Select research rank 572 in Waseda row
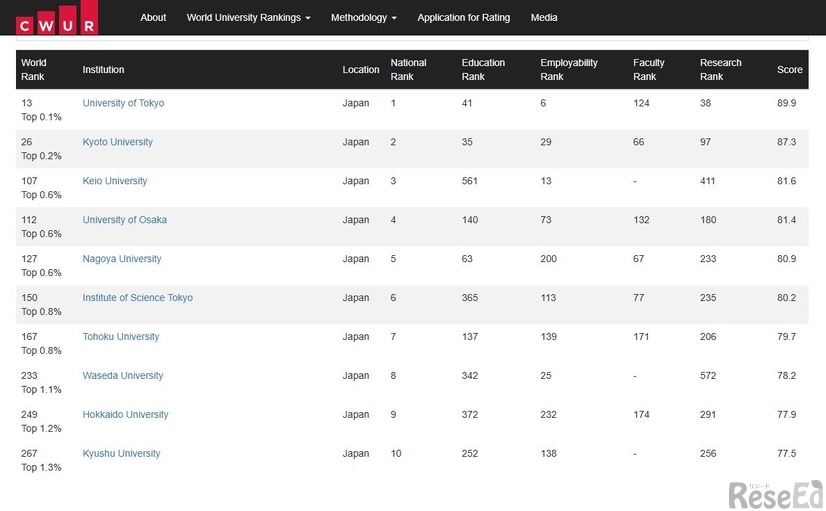This screenshot has height=511, width=826. [708, 376]
